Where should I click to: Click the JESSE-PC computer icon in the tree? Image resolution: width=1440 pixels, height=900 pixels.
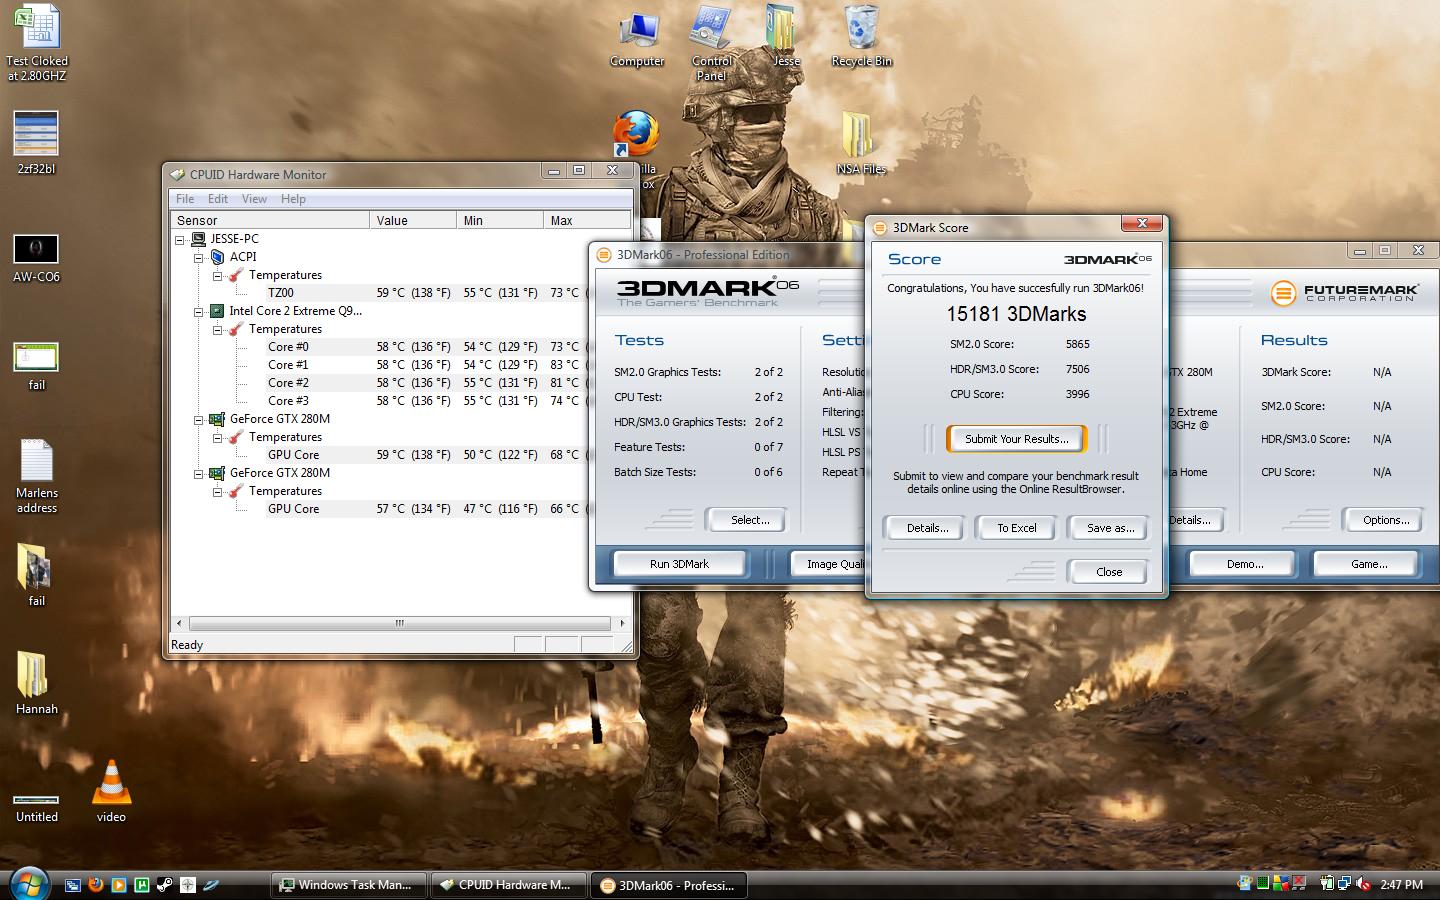[x=199, y=239]
